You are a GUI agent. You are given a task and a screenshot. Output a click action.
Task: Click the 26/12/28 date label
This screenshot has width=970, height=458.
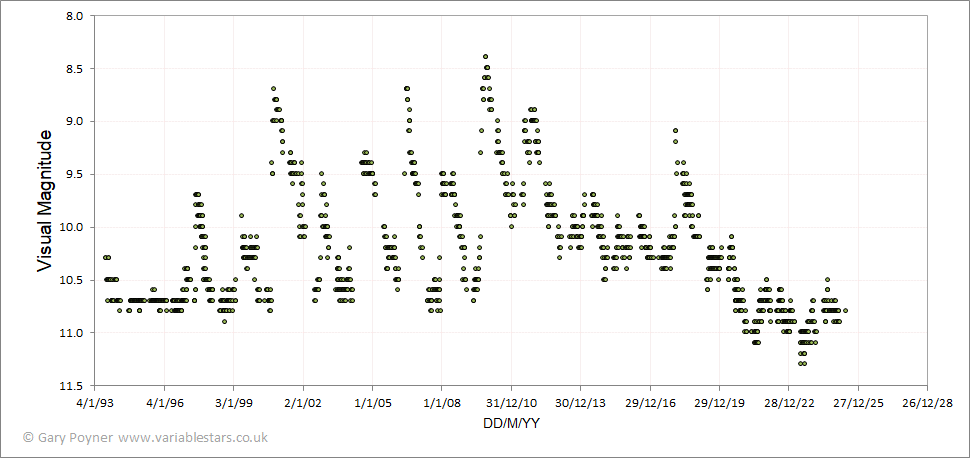[x=927, y=404]
